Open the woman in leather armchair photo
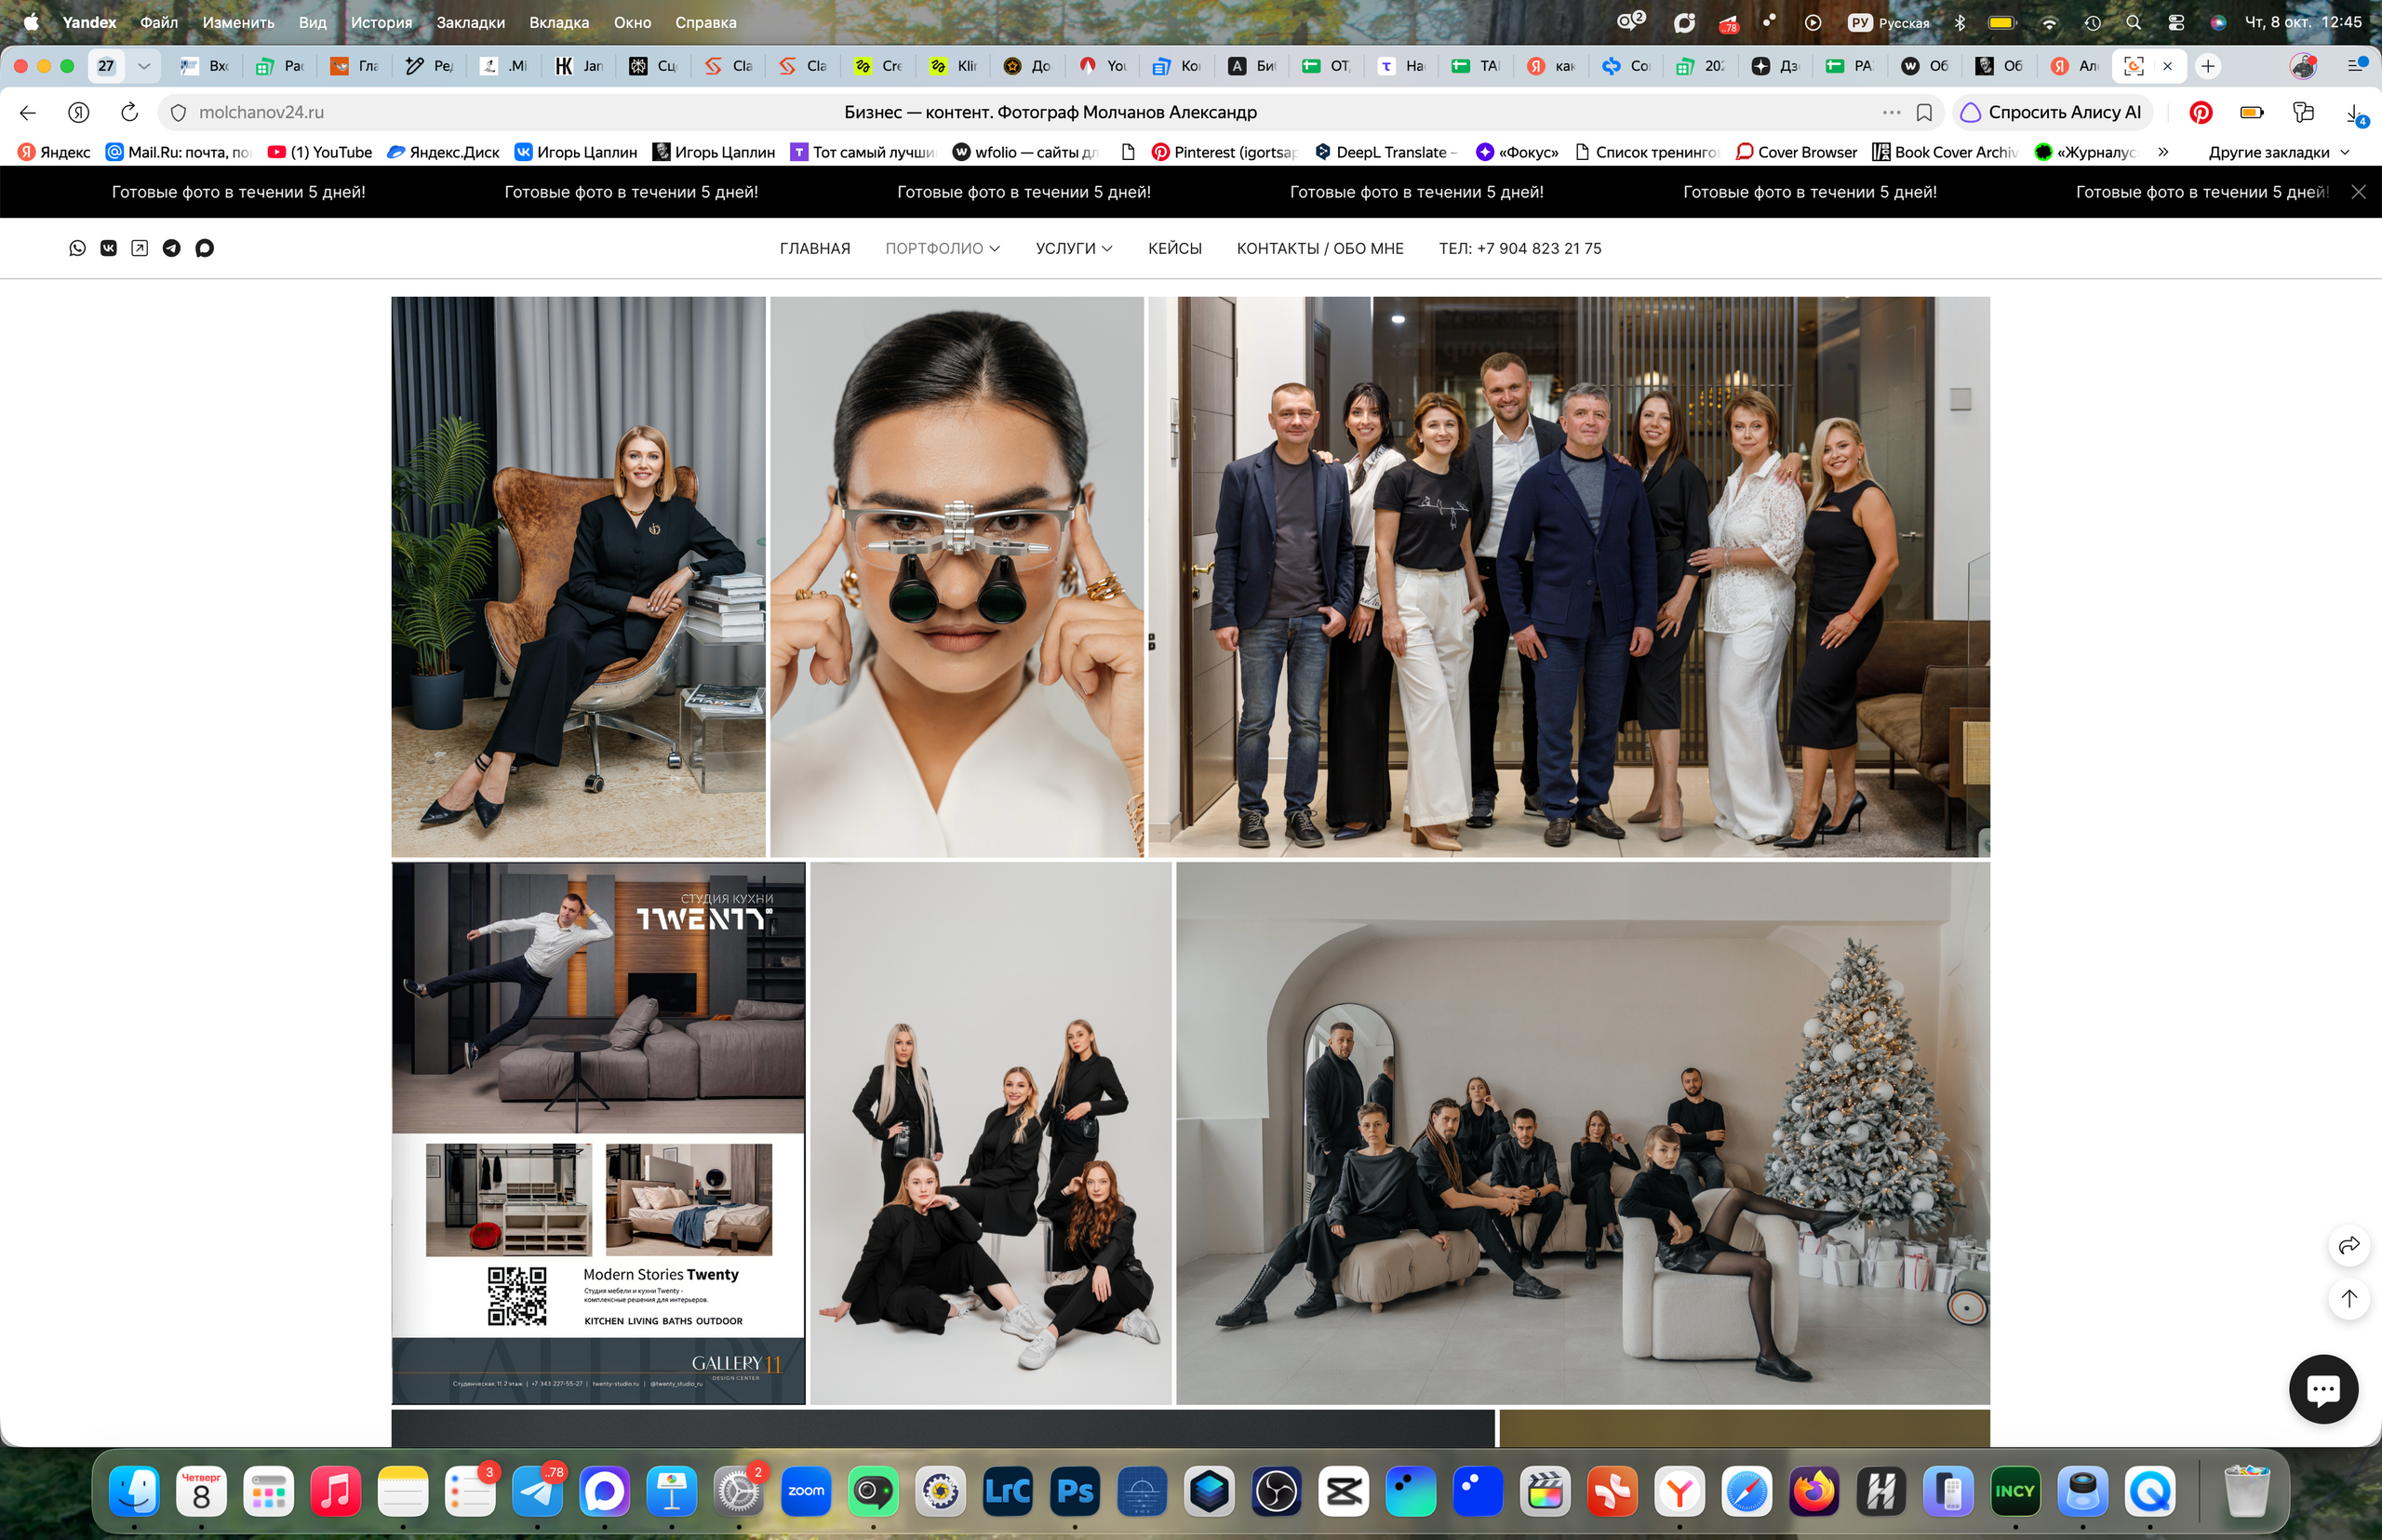Screen dimensions: 2382x1540 (578, 576)
